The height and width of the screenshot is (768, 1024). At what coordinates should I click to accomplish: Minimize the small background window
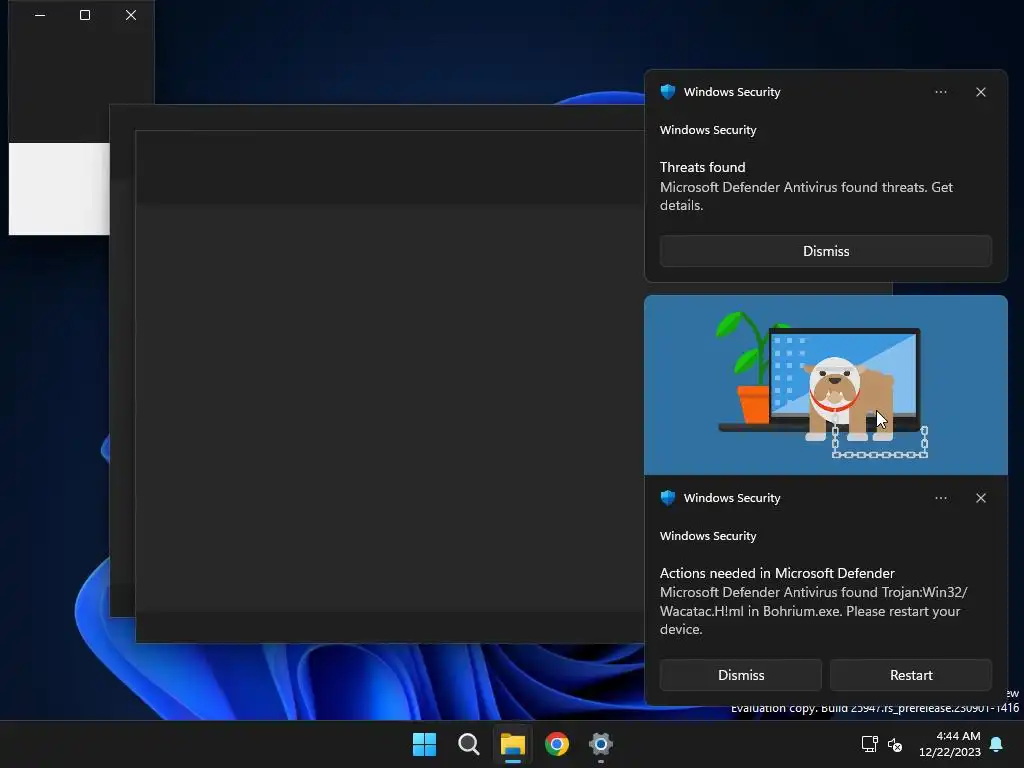pyautogui.click(x=40, y=15)
